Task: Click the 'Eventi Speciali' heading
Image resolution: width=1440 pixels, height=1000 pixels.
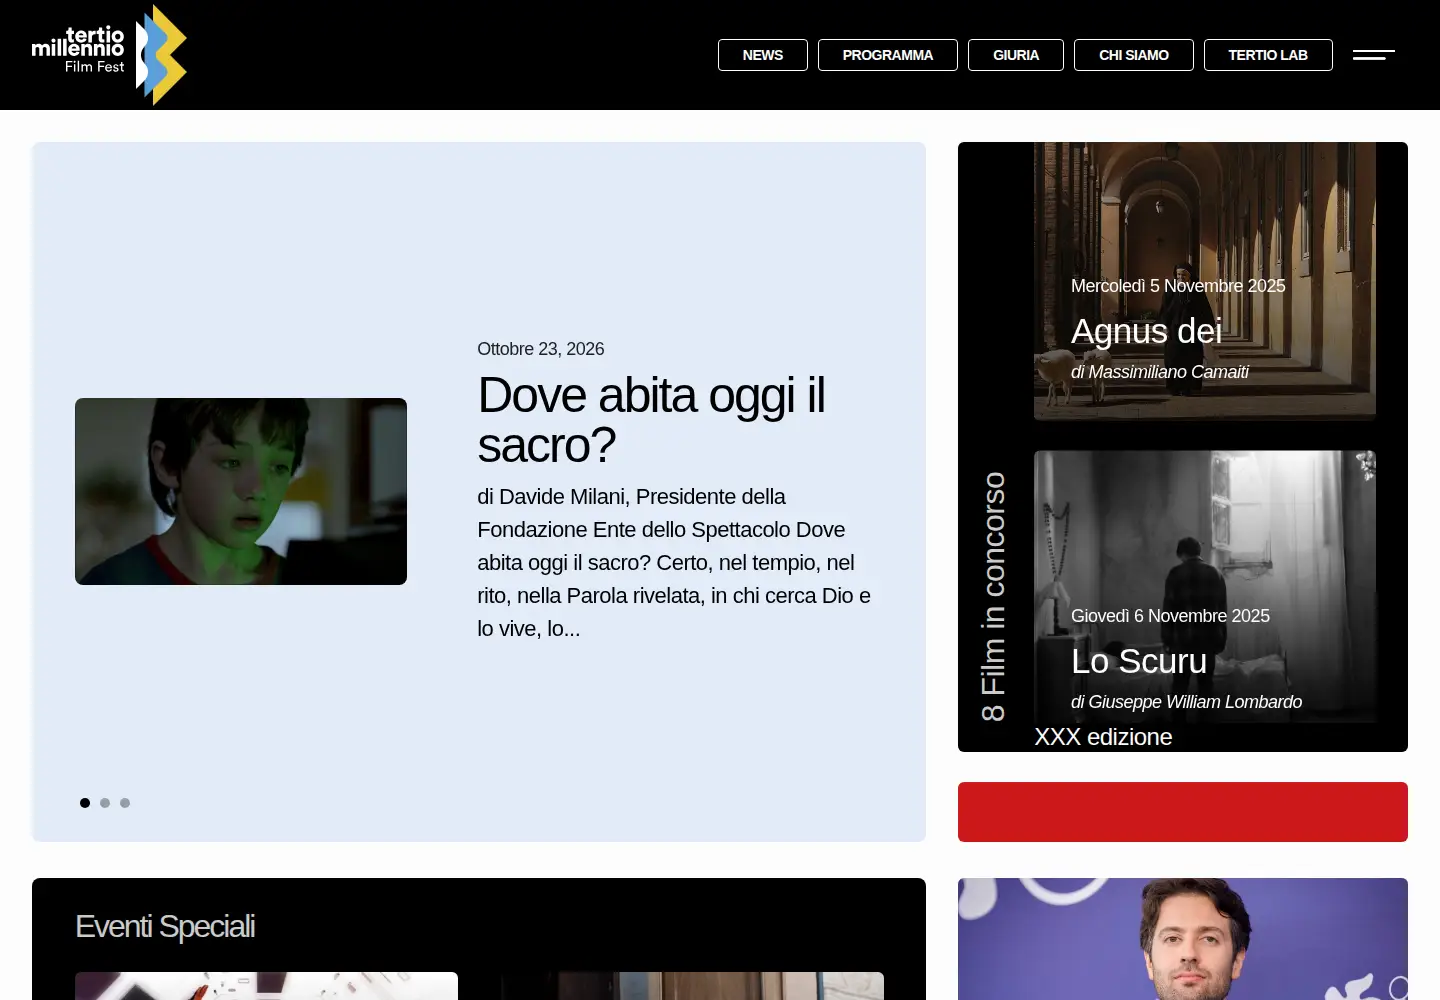Action: [165, 927]
